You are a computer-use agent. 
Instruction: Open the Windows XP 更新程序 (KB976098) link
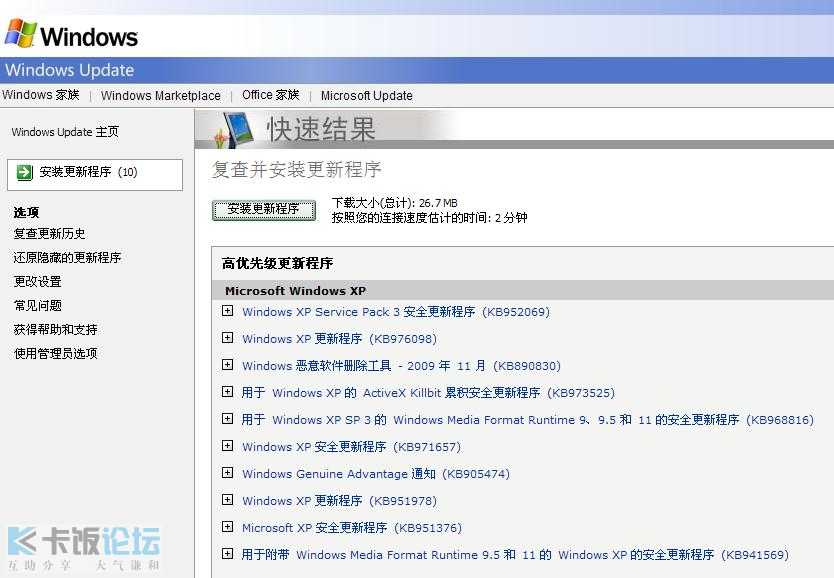pos(339,339)
